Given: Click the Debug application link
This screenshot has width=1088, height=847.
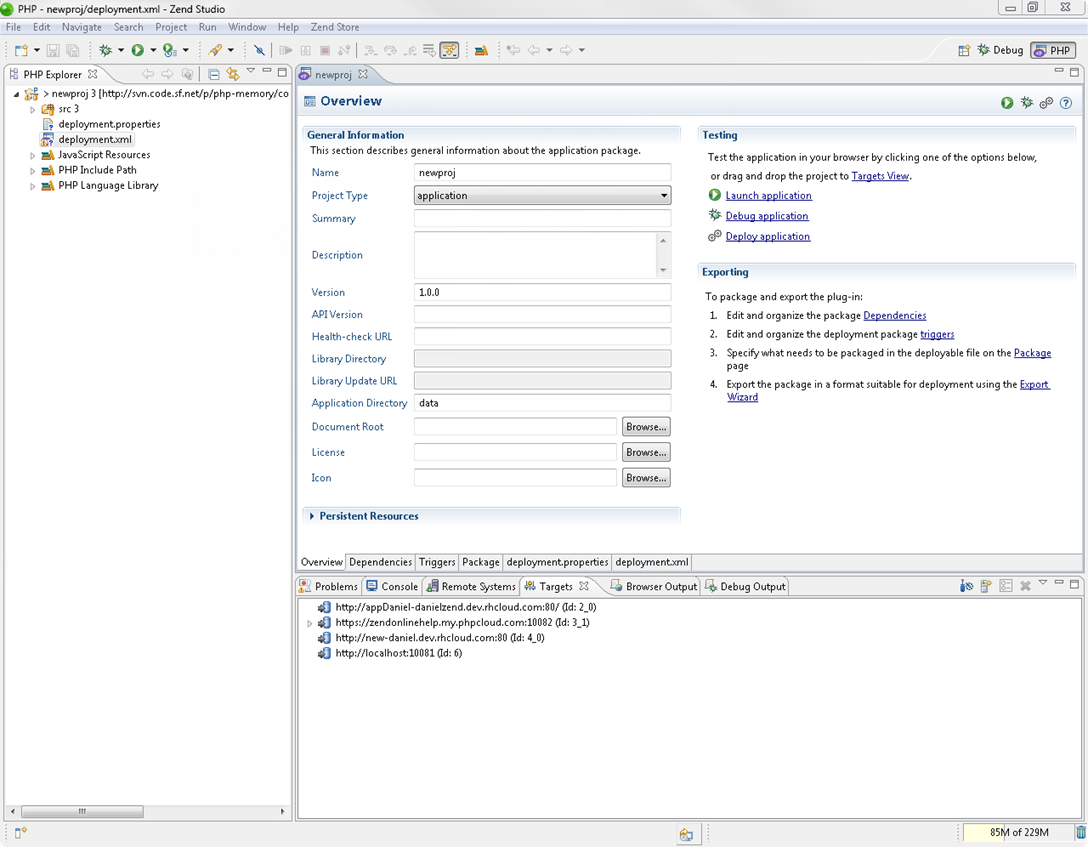Looking at the screenshot, I should point(767,216).
